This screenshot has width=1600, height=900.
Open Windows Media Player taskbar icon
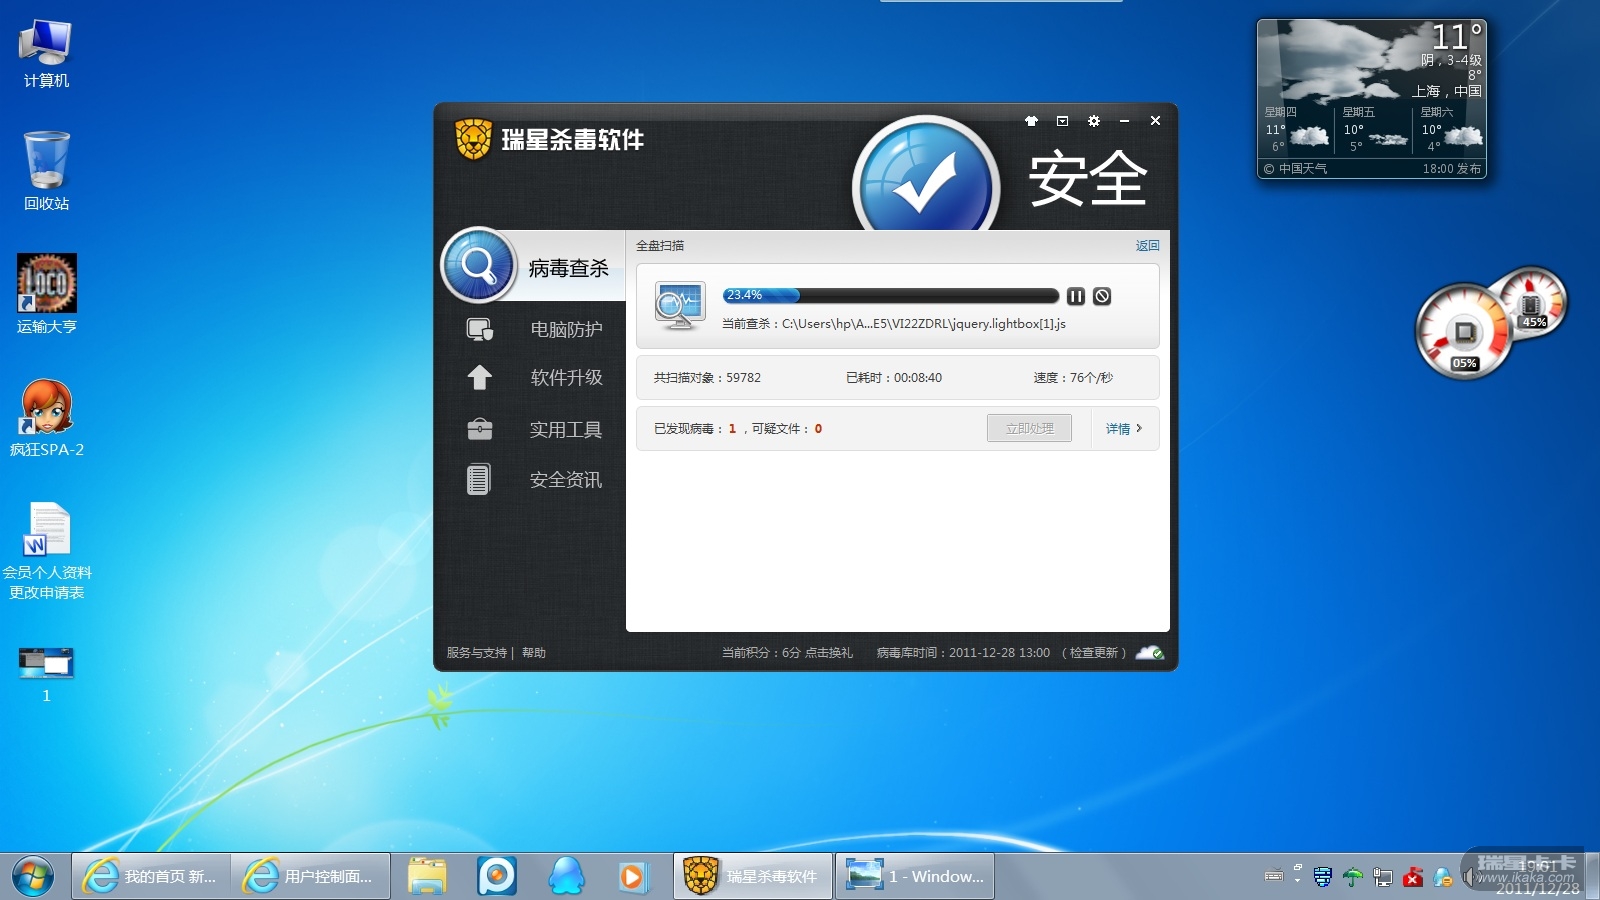(632, 877)
